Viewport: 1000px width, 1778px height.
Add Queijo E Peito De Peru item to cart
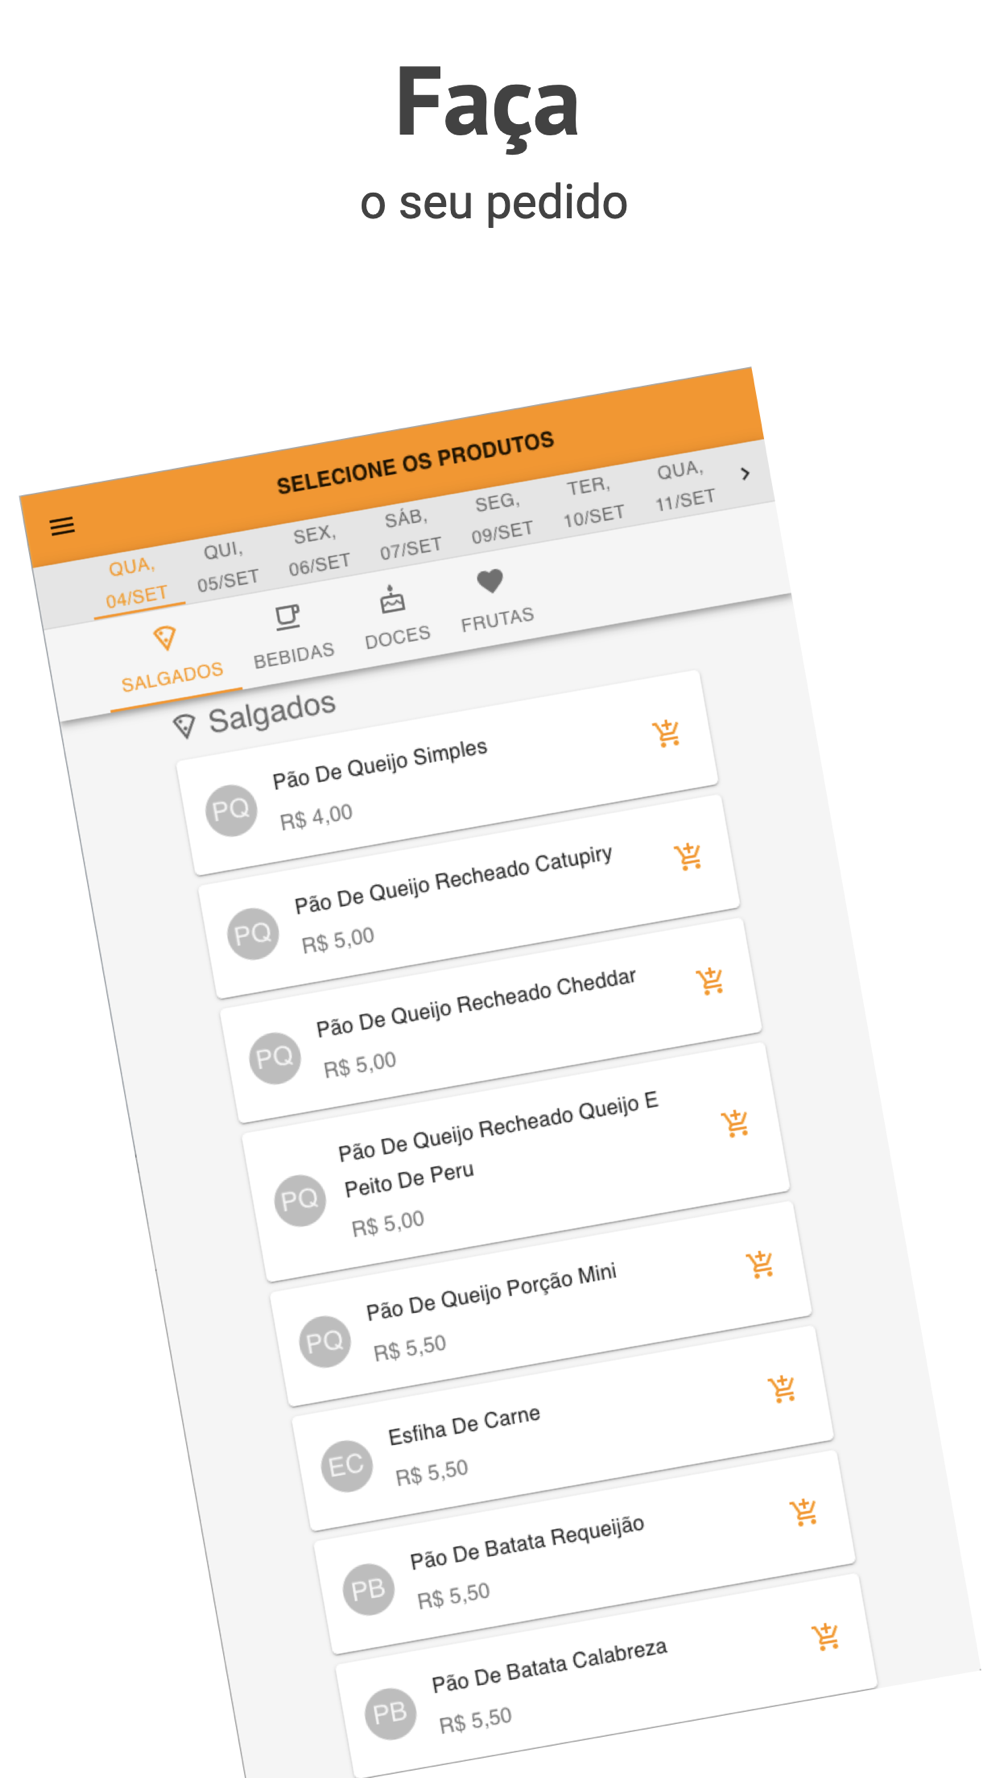pyautogui.click(x=735, y=1122)
